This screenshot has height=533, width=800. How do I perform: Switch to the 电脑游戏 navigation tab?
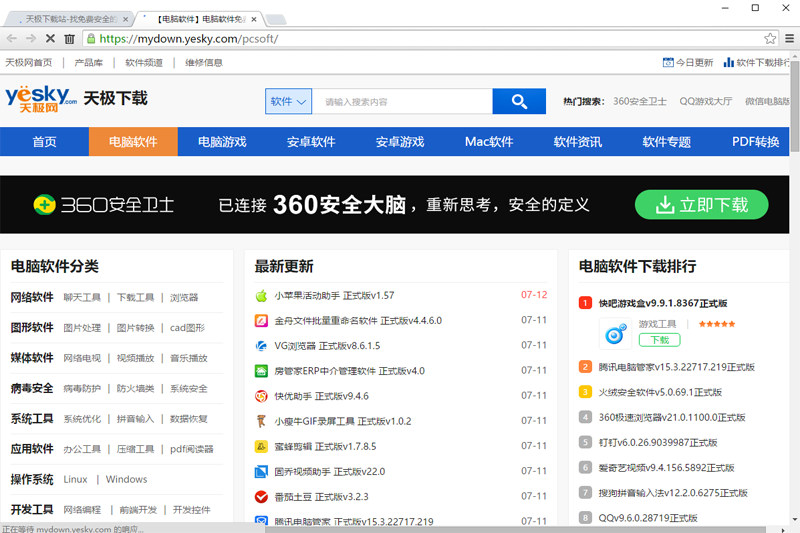coord(222,142)
